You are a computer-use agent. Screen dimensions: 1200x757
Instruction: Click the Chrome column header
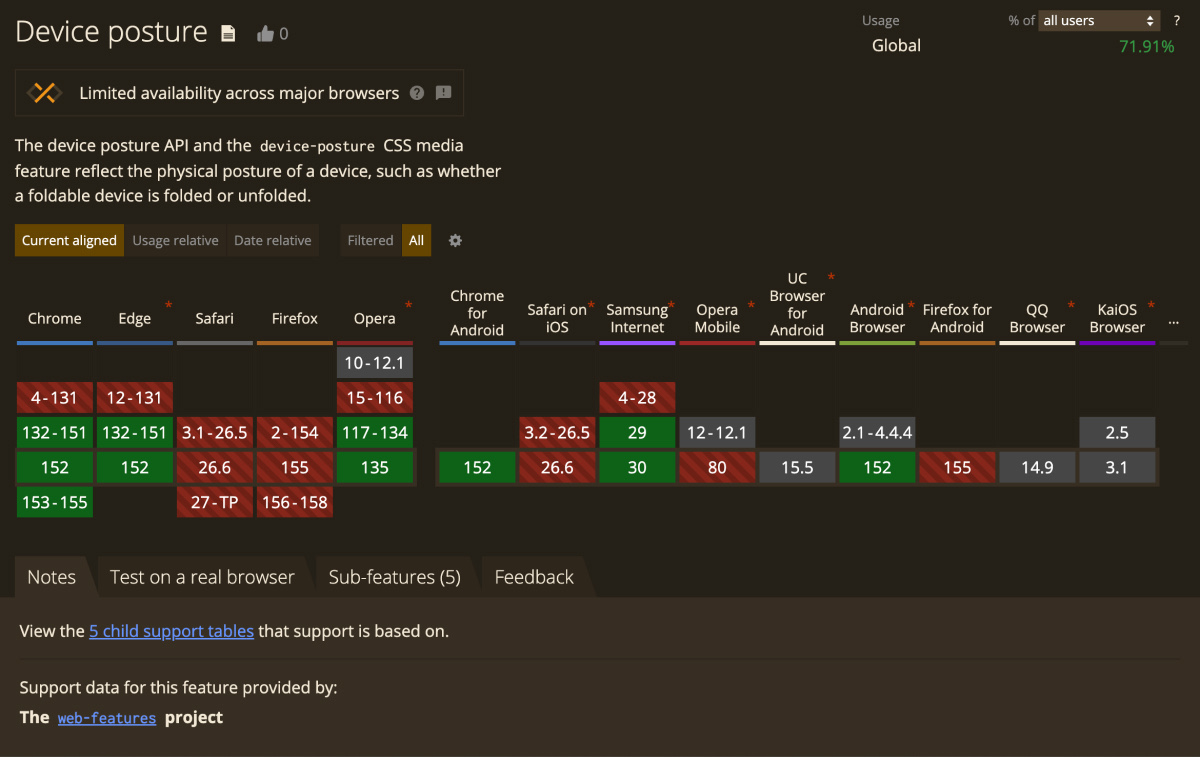click(55, 319)
